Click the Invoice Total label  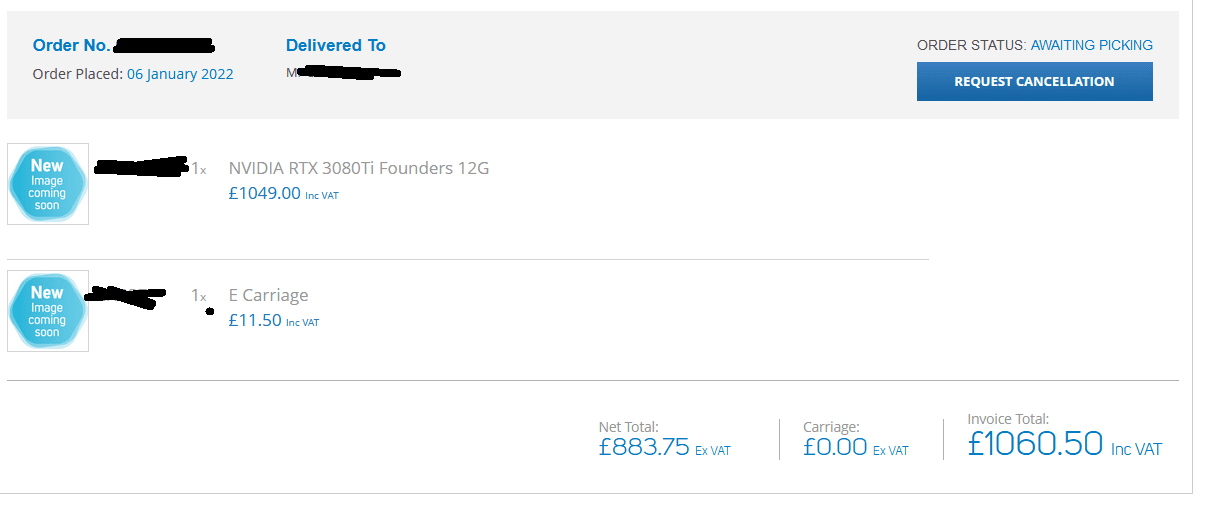point(1008,419)
